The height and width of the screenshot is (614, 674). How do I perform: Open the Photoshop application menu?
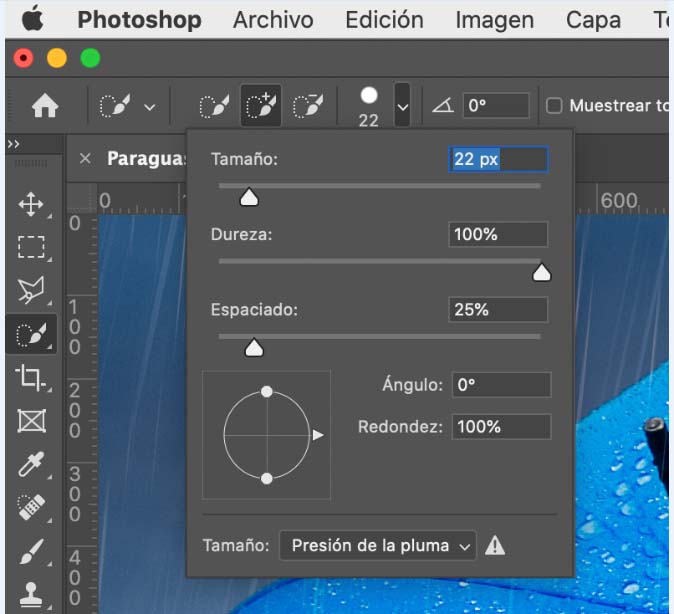[139, 20]
